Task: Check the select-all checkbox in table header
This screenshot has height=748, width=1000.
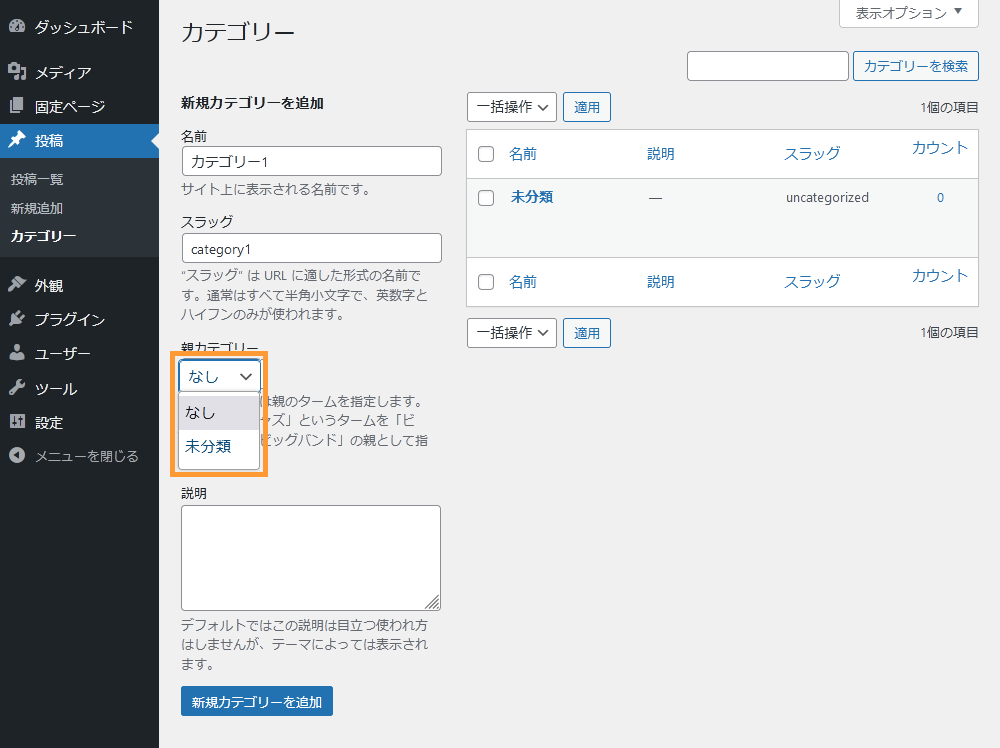Action: pyautogui.click(x=486, y=153)
